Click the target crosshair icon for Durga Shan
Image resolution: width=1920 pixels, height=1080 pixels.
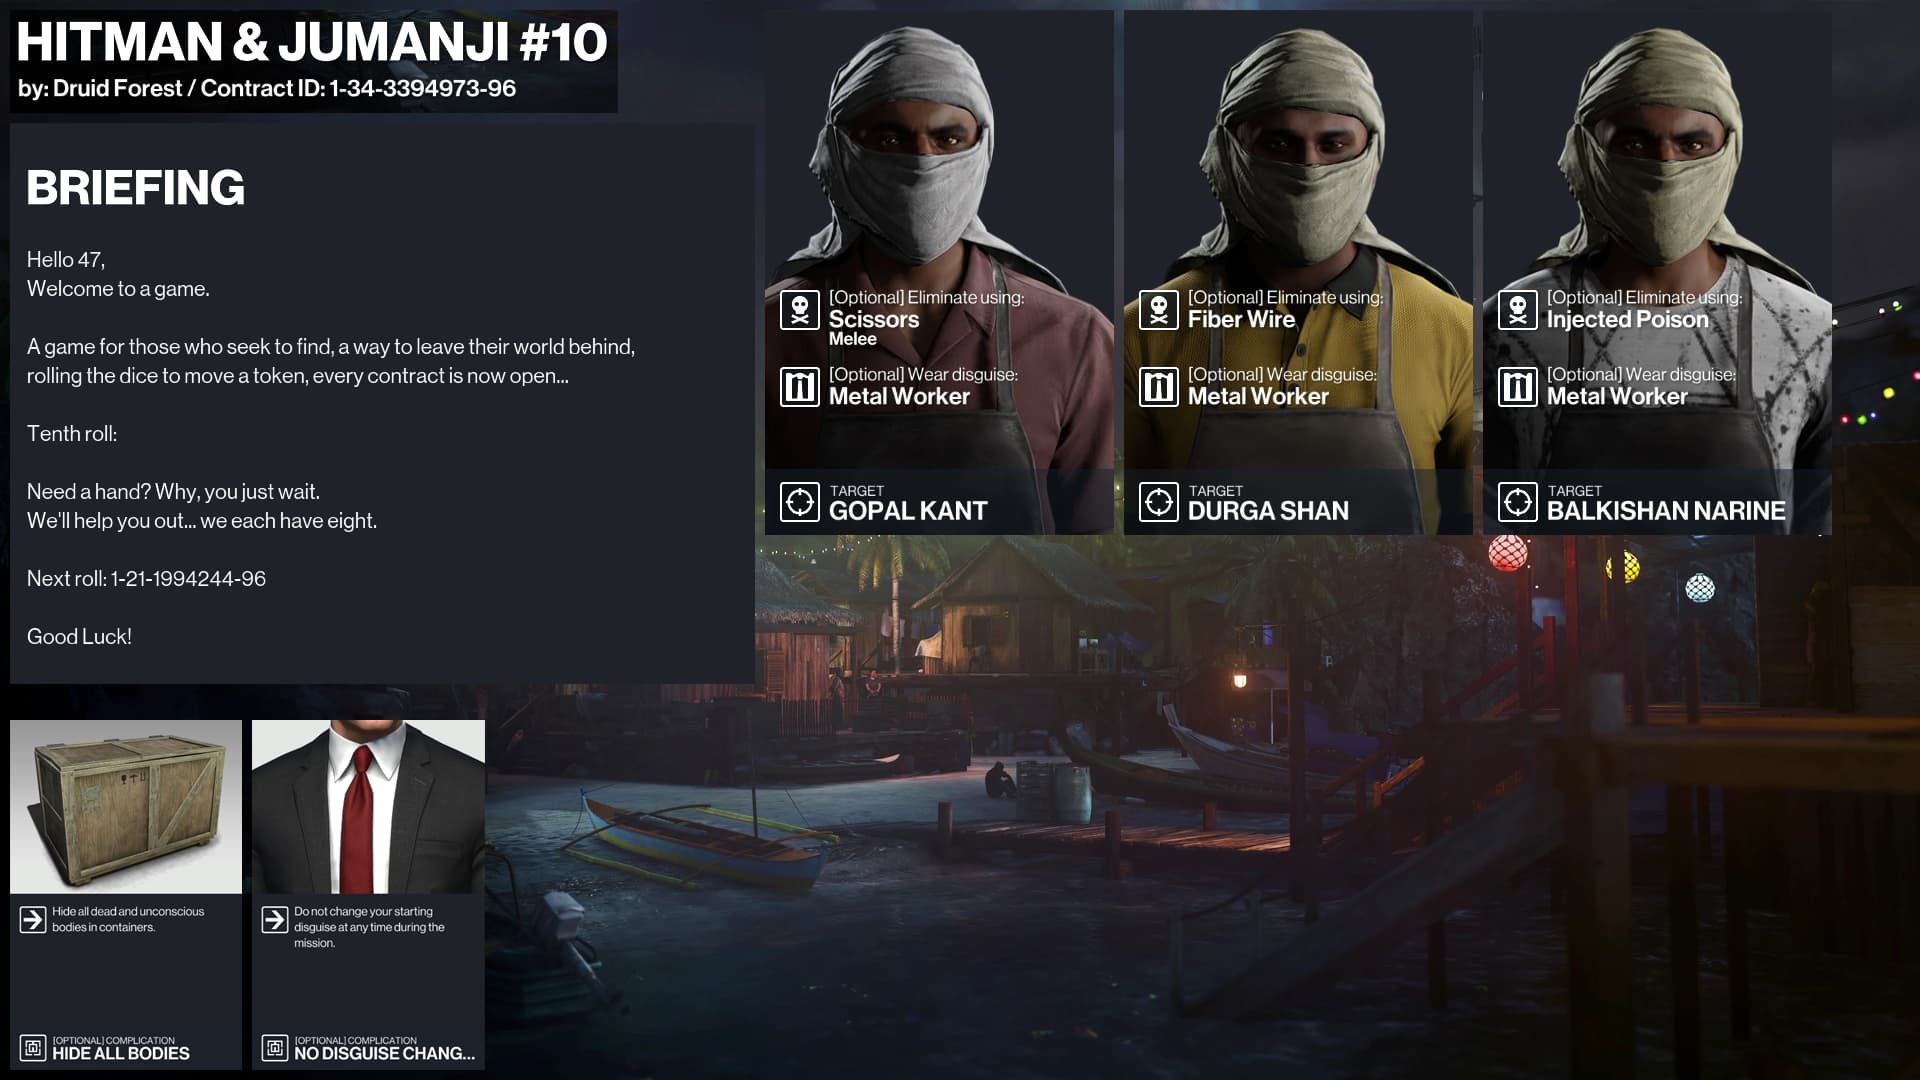[x=1159, y=502]
